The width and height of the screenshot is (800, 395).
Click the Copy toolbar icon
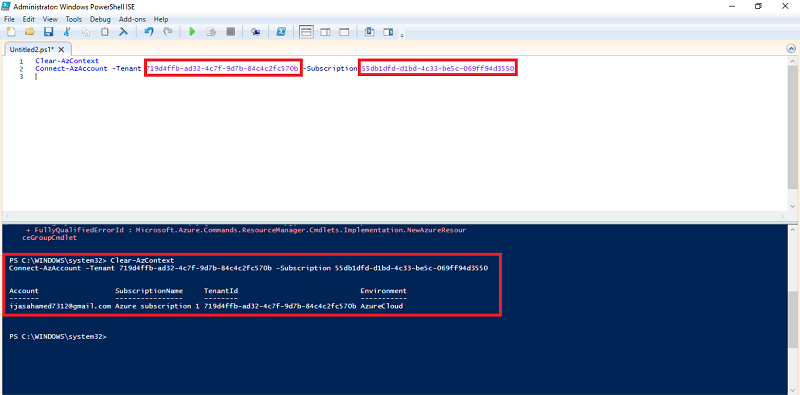pyautogui.click(x=86, y=32)
